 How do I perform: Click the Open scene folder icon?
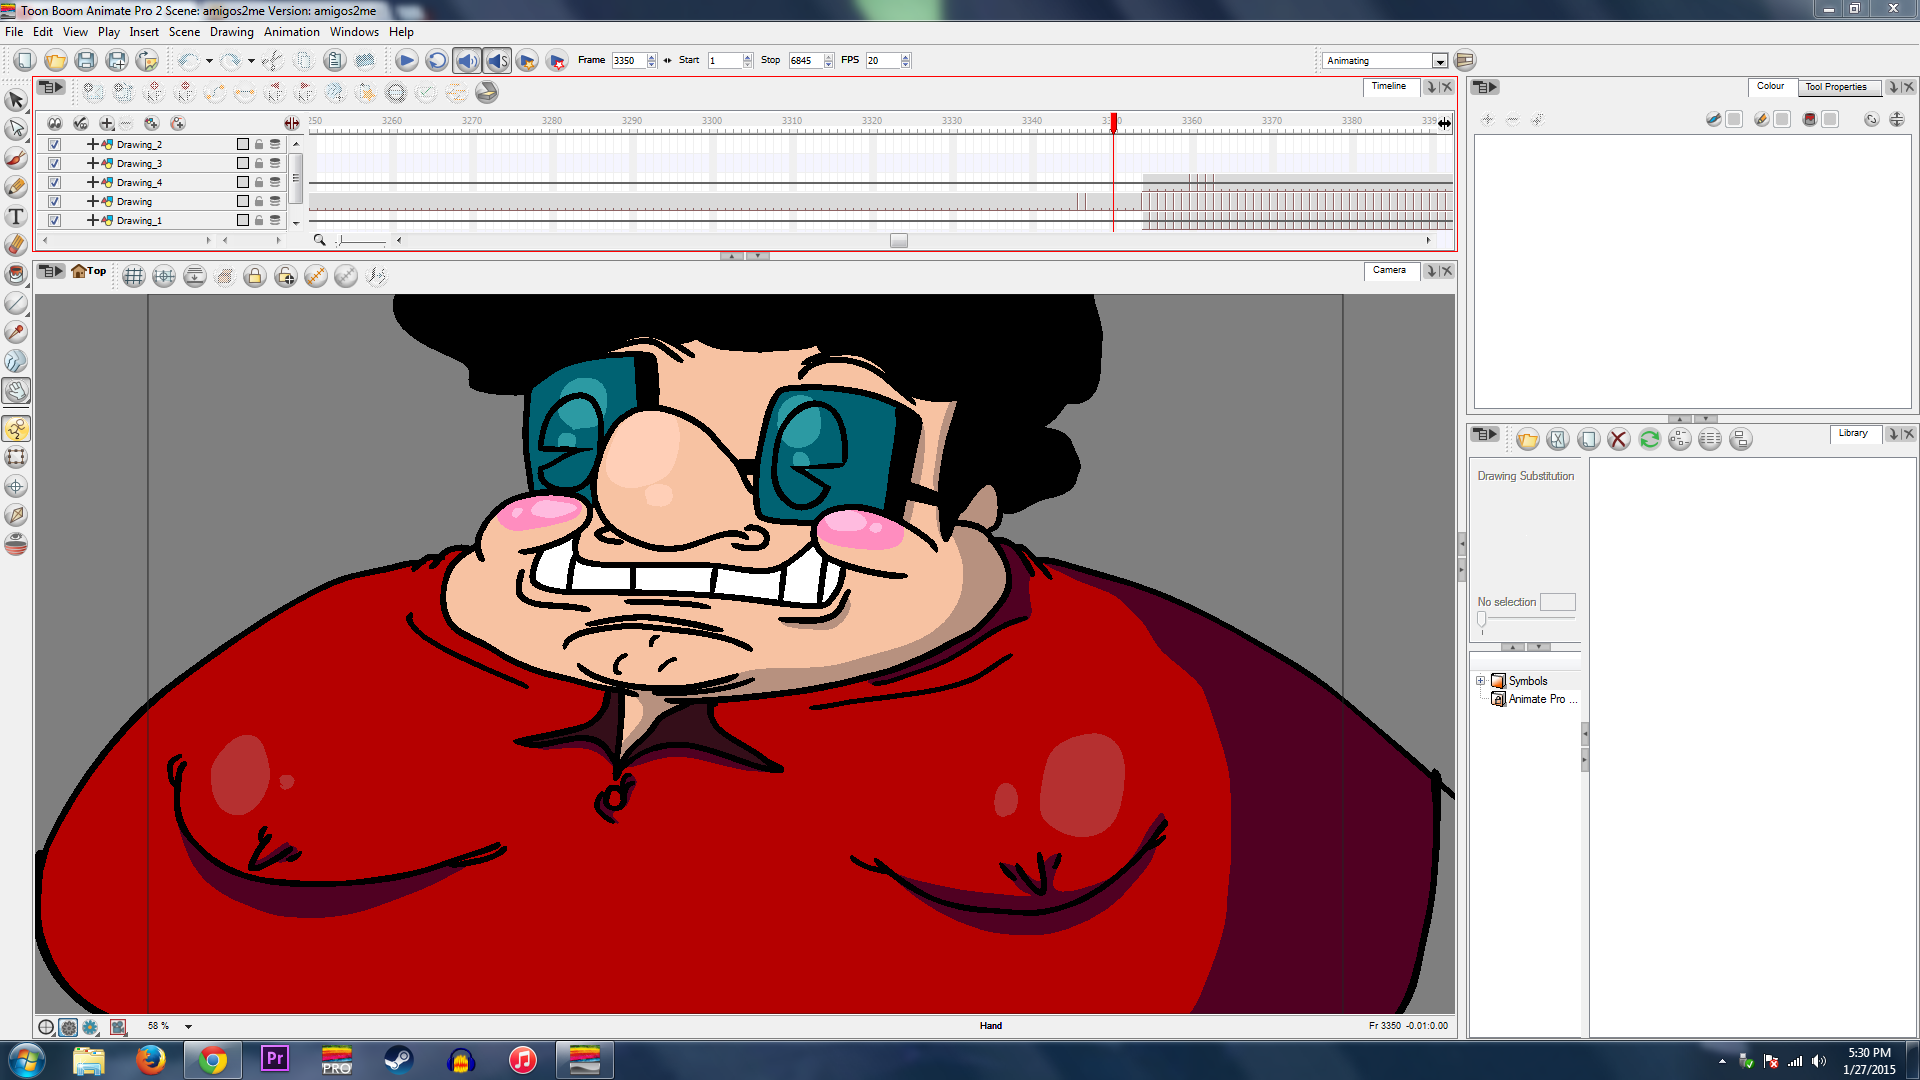56,61
